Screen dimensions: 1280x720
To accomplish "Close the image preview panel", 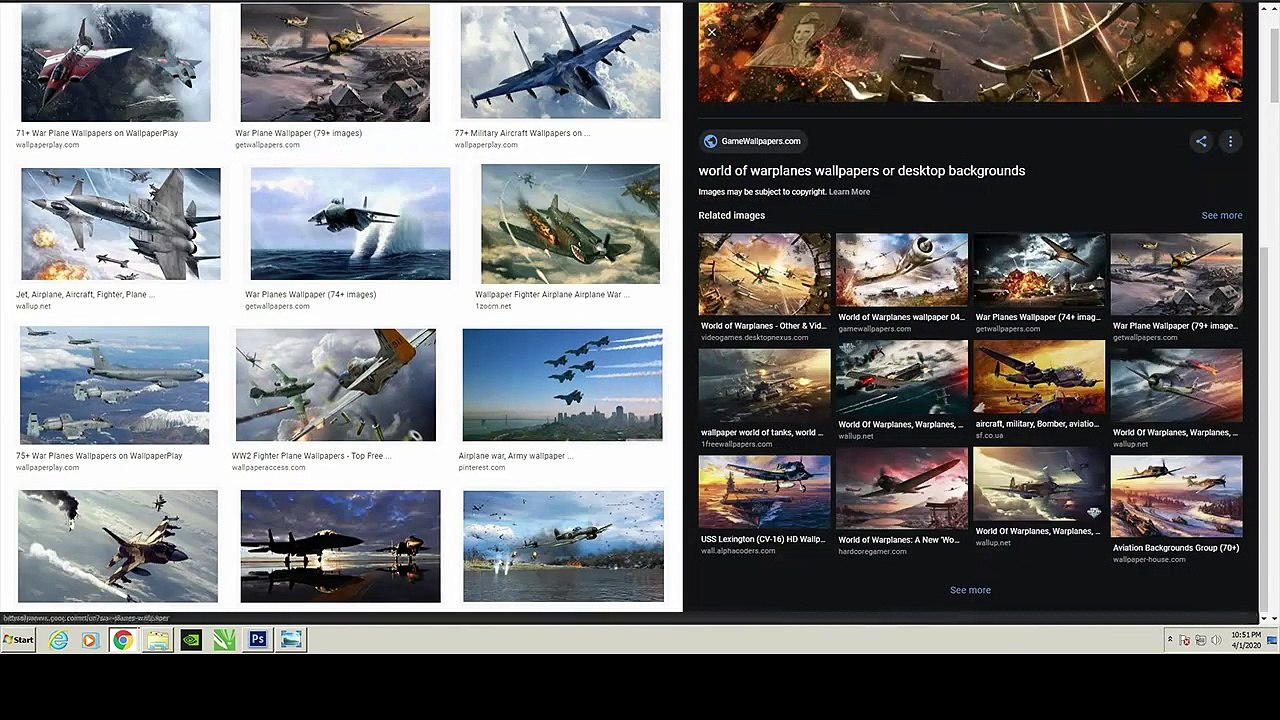I will 711,32.
